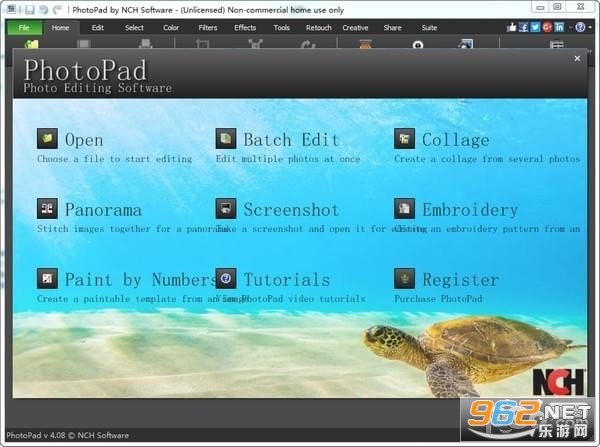This screenshot has width=600, height=447.
Task: Click 'Edit multiple photos at once' text
Action: [288, 159]
